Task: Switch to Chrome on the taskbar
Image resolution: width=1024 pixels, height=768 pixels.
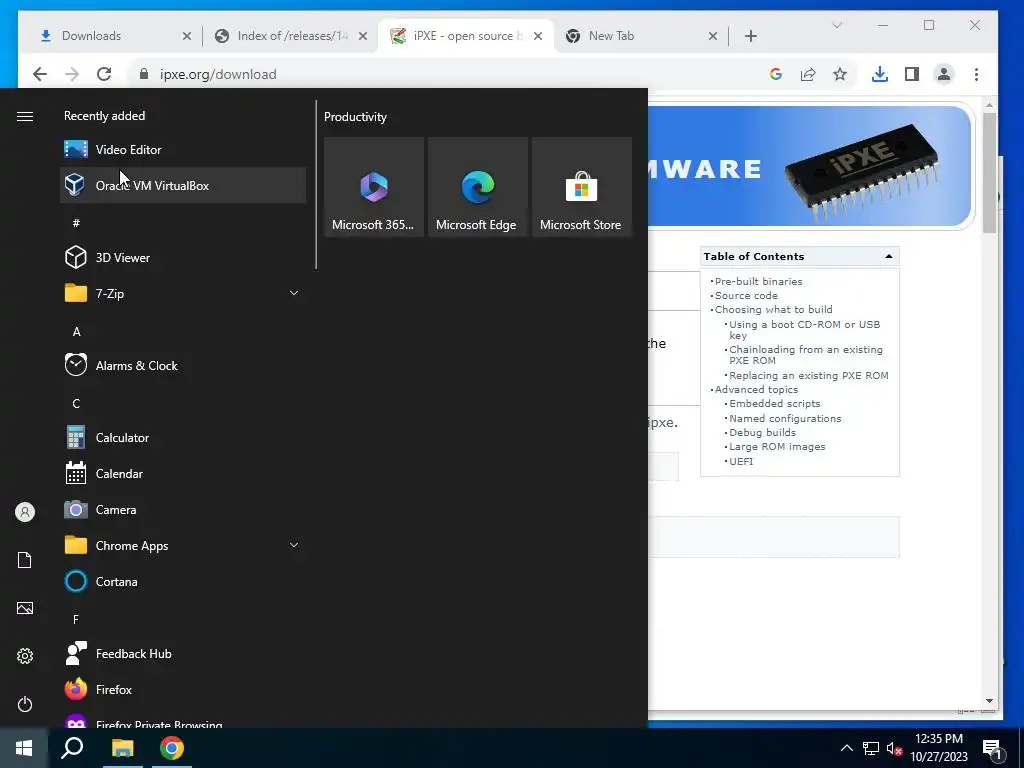Action: [x=172, y=748]
